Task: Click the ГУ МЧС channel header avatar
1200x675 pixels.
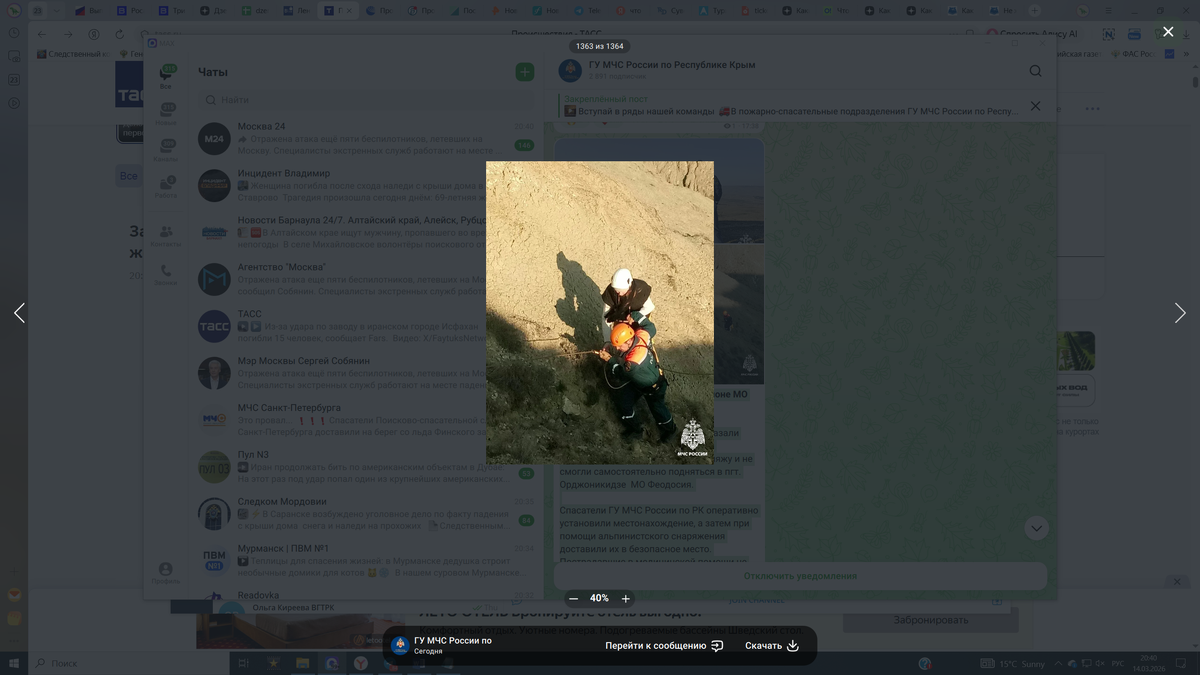Action: (570, 70)
